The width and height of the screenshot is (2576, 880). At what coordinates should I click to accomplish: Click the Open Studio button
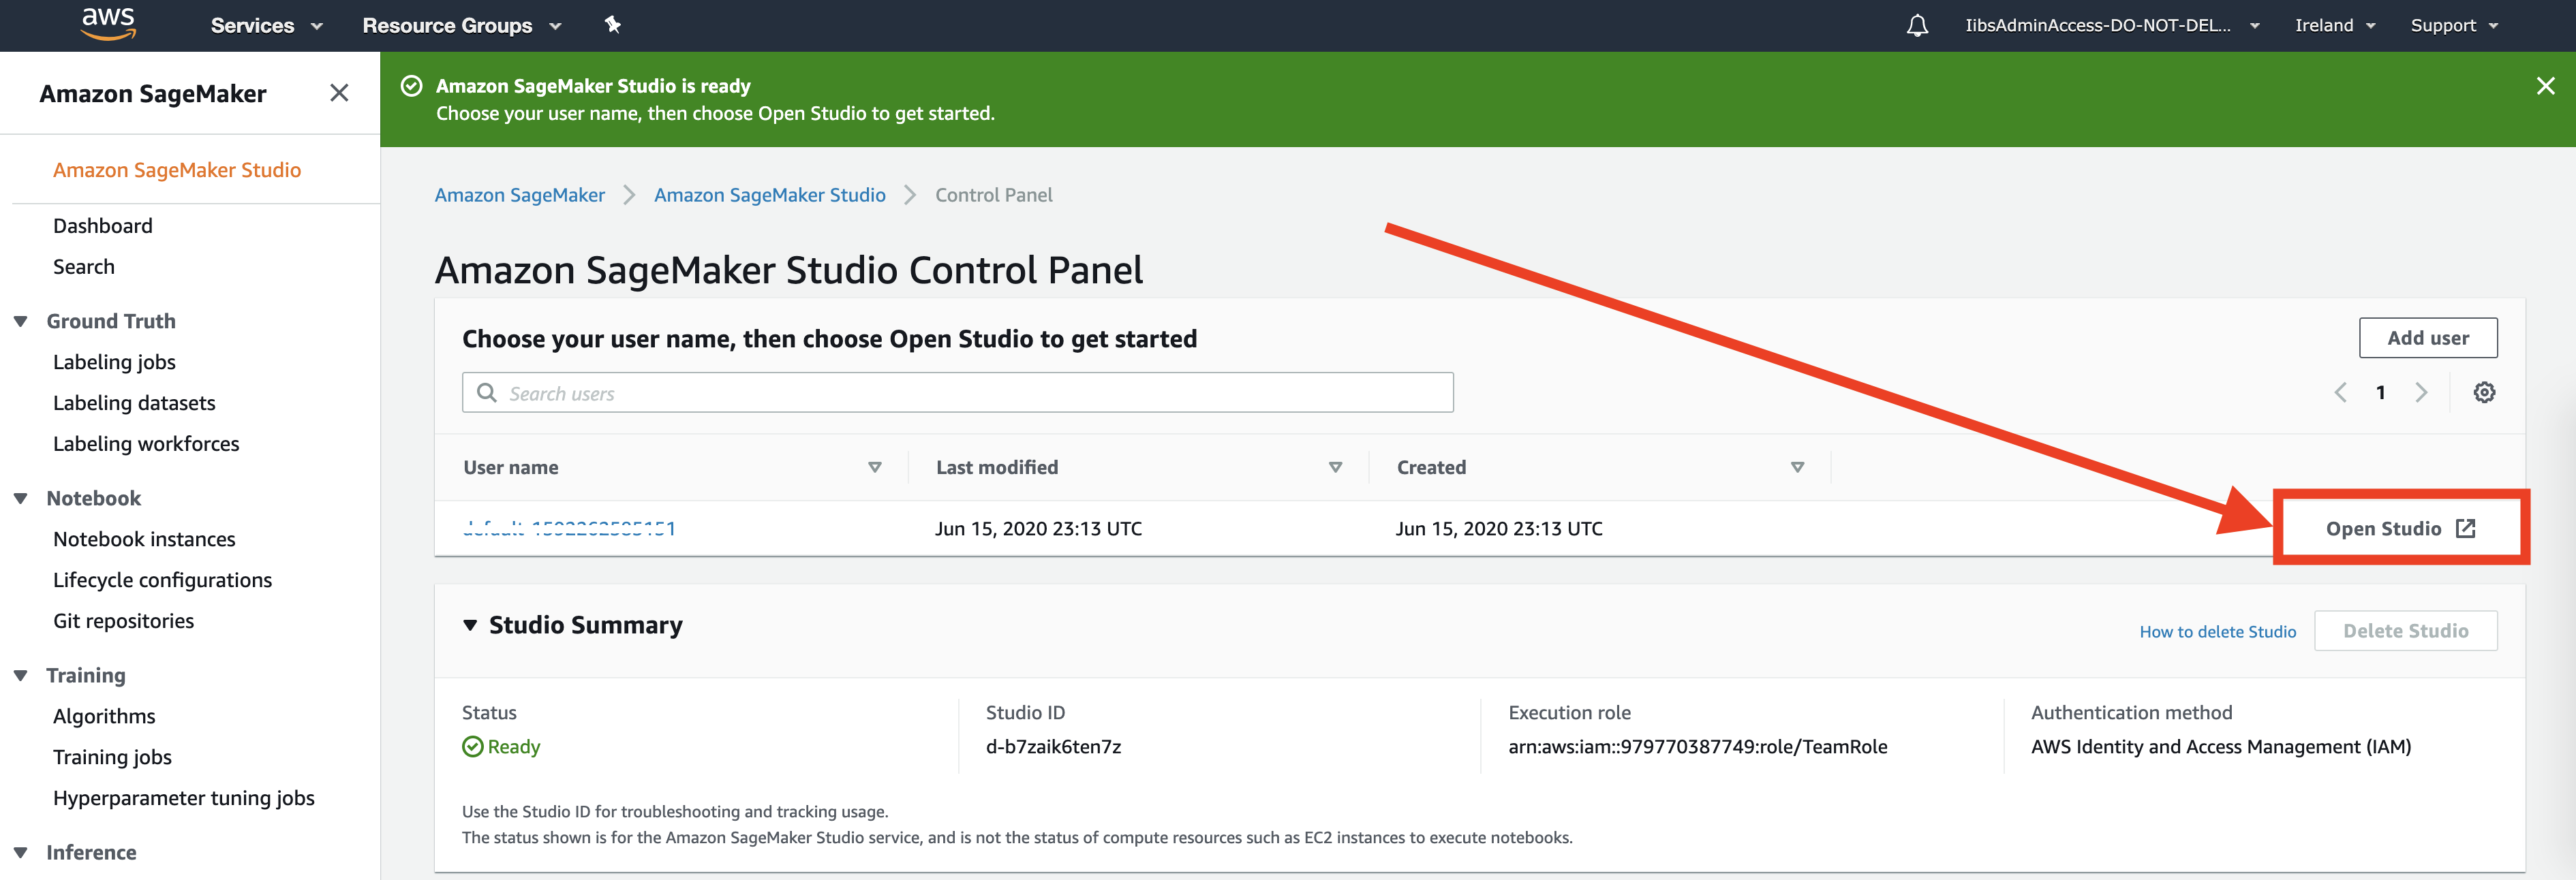click(x=2399, y=528)
